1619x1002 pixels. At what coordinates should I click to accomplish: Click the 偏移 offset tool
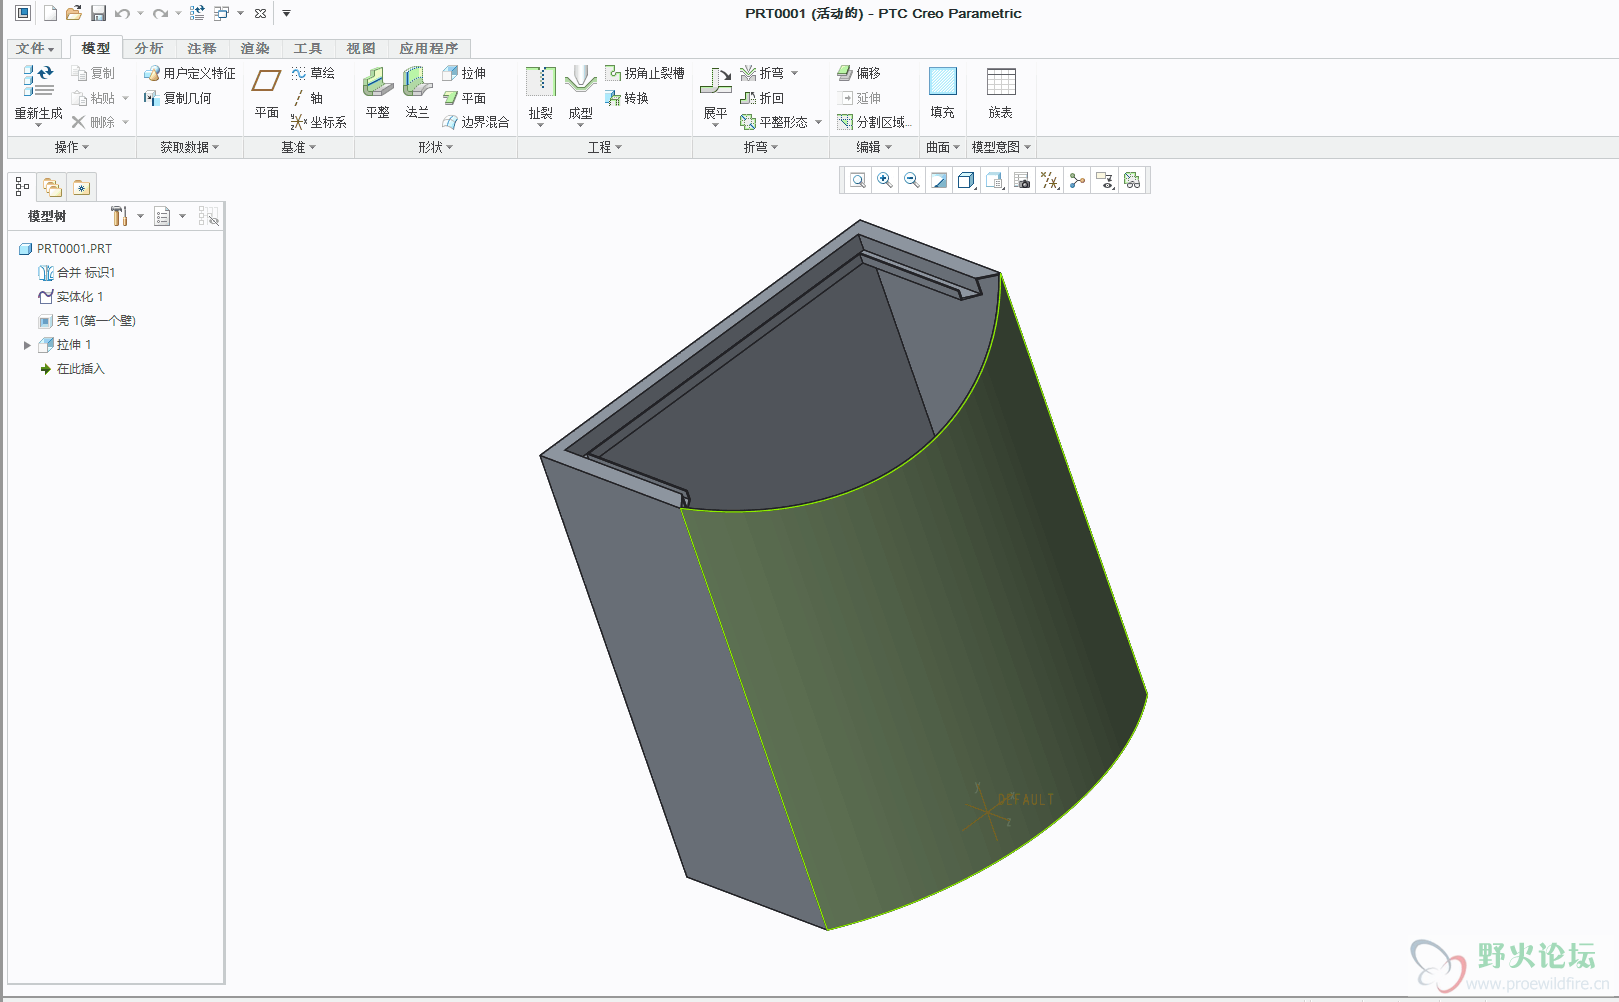(859, 73)
